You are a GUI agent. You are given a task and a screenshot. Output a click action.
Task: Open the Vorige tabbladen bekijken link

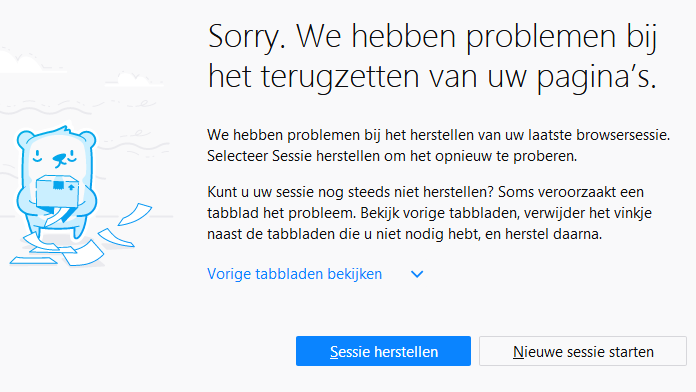pos(294,274)
